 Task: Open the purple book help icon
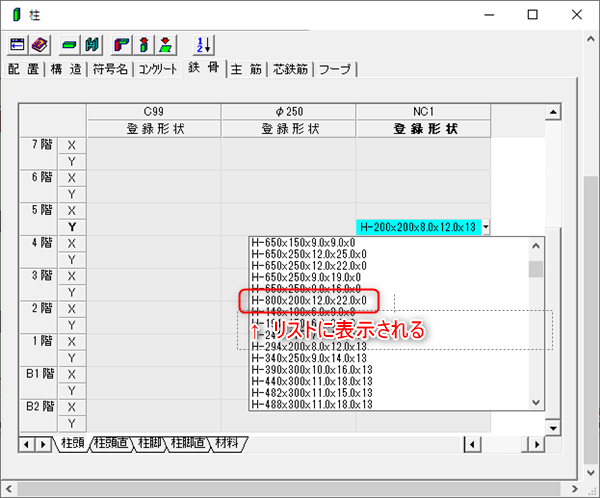[39, 45]
